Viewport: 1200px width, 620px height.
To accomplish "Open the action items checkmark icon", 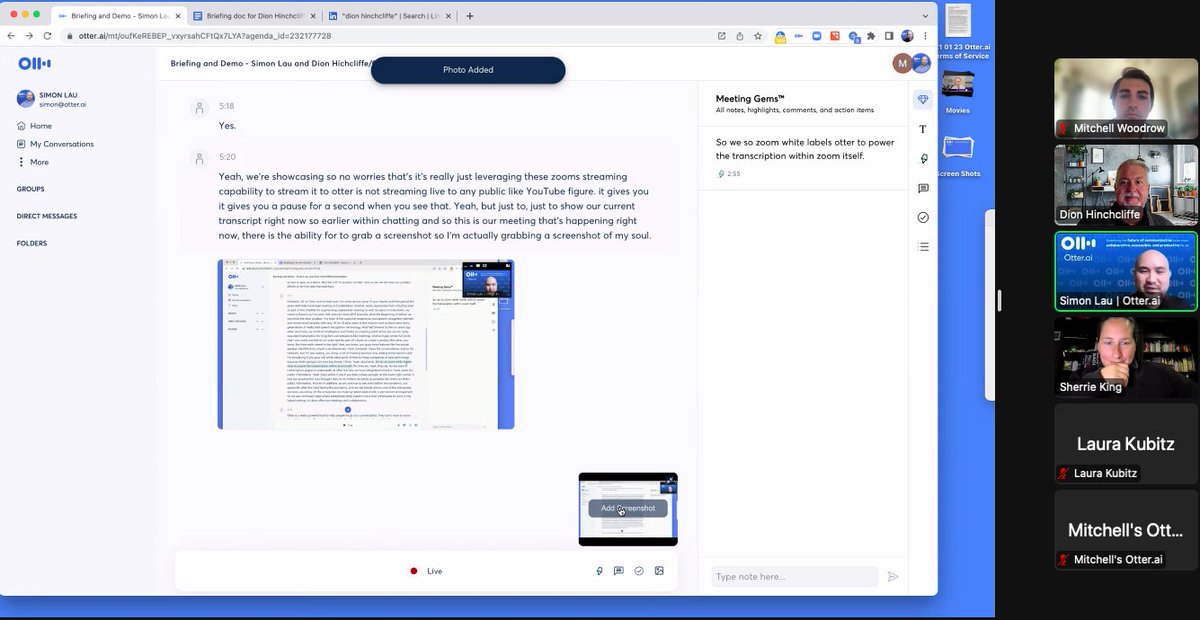I will pos(923,217).
